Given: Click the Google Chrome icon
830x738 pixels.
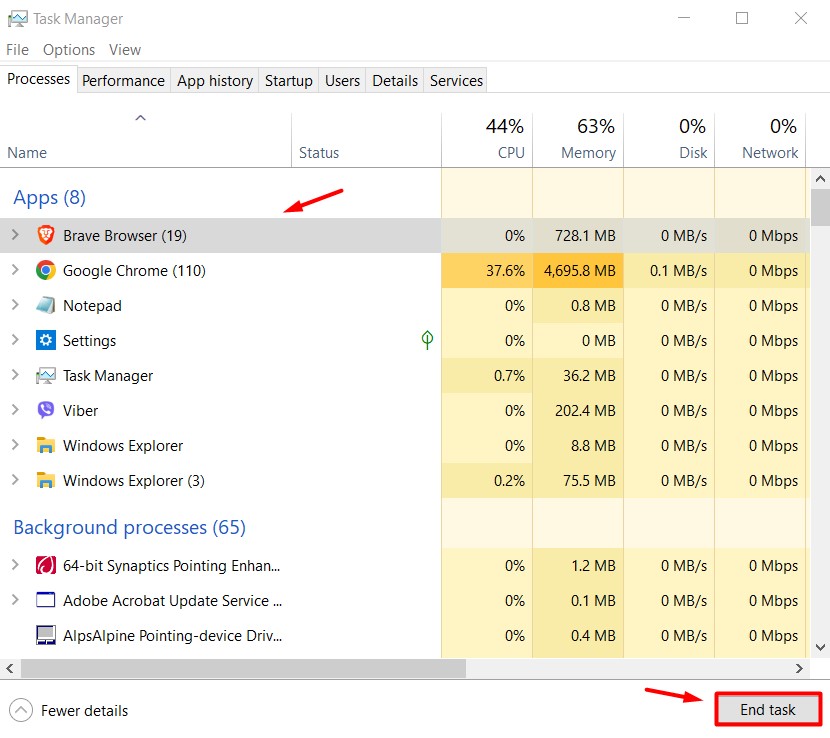Looking at the screenshot, I should [46, 270].
